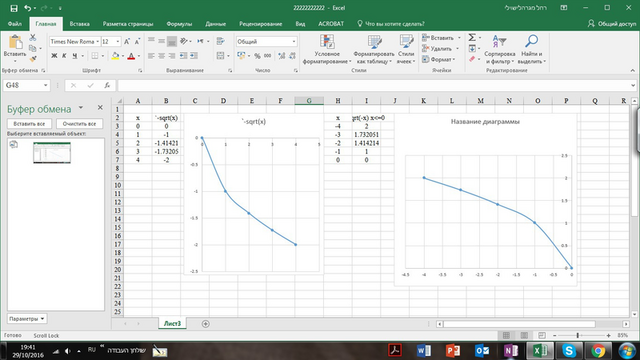640x360 pixels.
Task: Click the Conditional Formatting icon
Action: (x=327, y=42)
